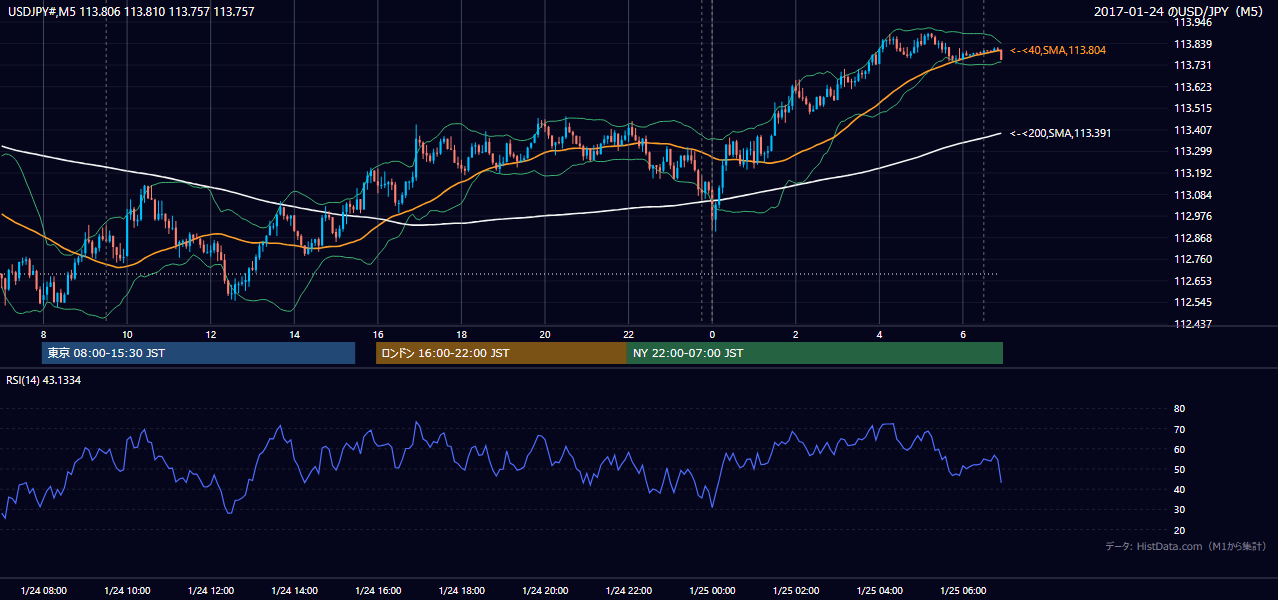Click the bottom date label 1/24 18:00
The image size is (1278, 600).
(461, 591)
